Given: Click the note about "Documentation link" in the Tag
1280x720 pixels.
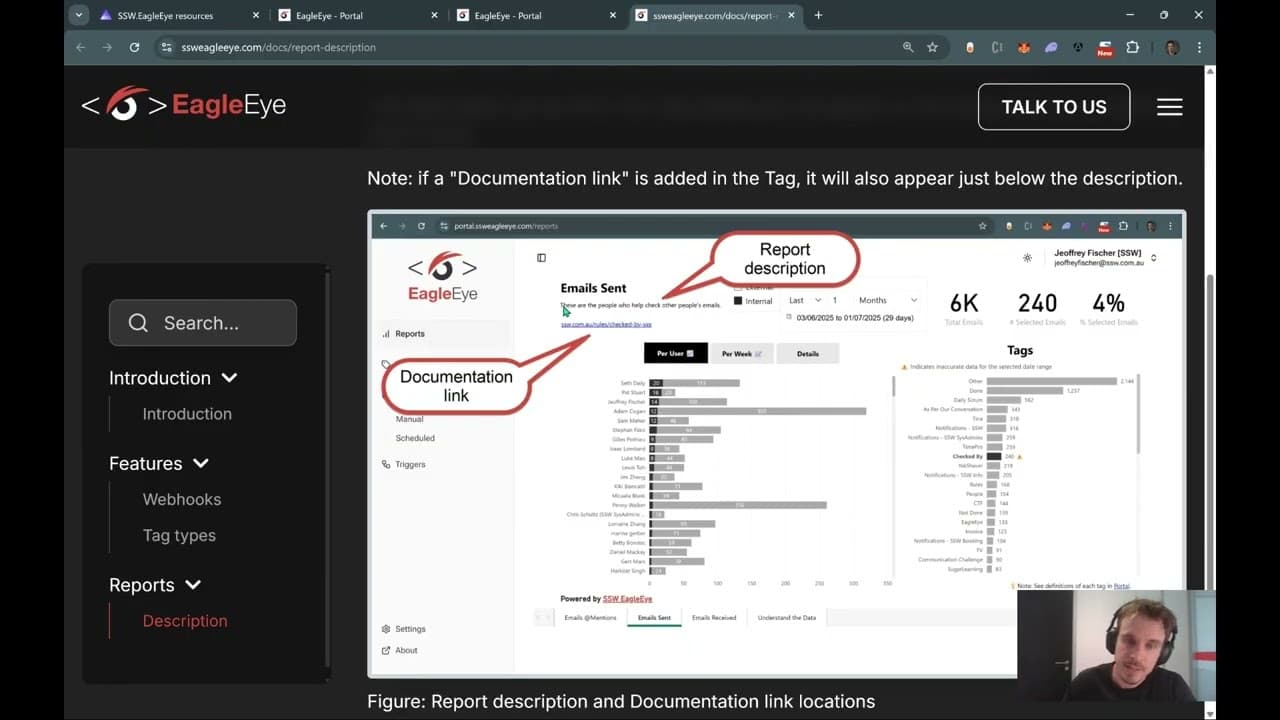Looking at the screenshot, I should pyautogui.click(x=775, y=178).
